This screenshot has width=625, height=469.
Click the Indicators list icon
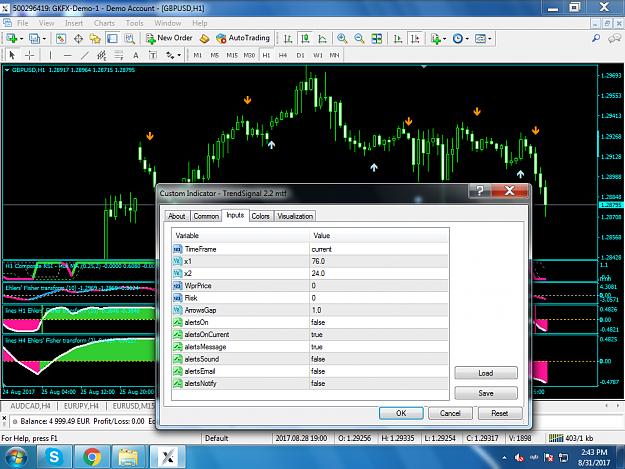click(436, 39)
